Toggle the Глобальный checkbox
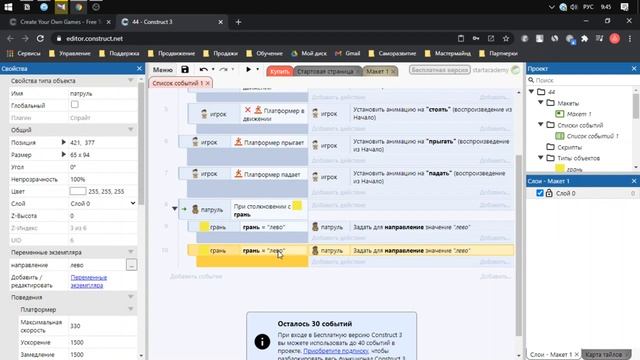 point(75,105)
